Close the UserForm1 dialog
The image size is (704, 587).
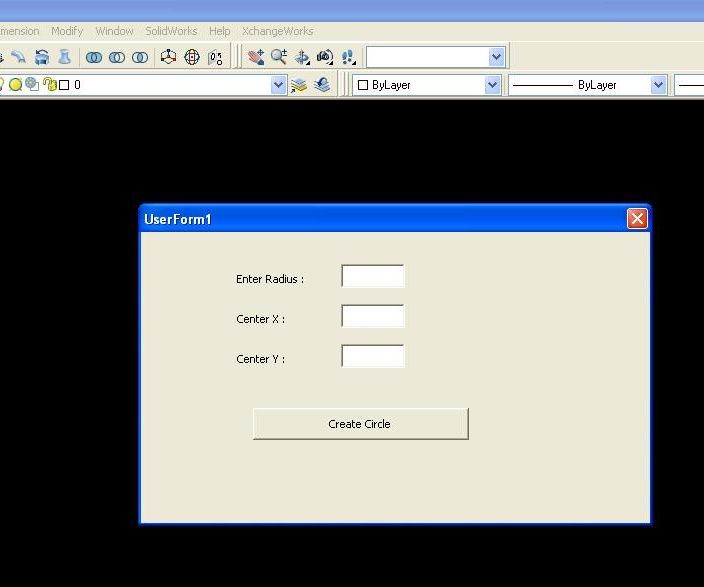(x=637, y=219)
